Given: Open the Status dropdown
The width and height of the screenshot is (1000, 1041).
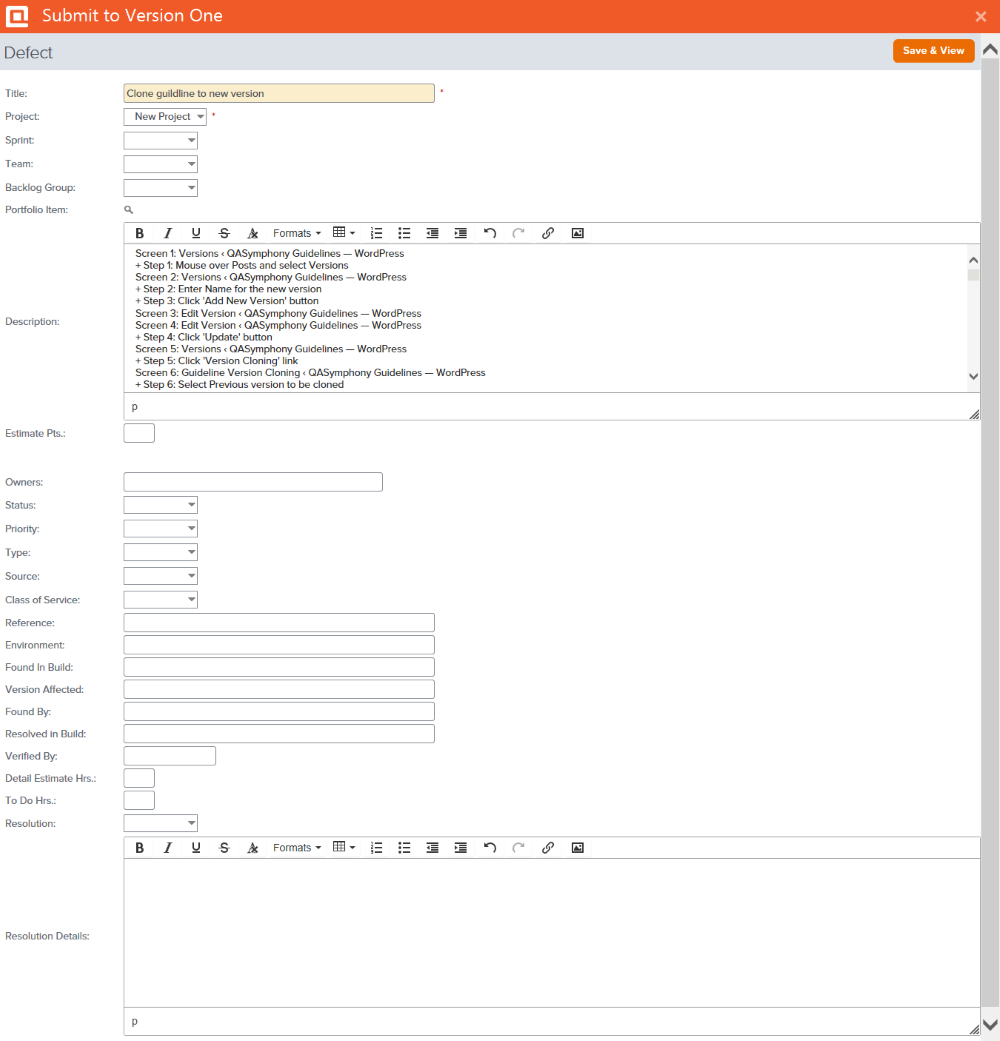Looking at the screenshot, I should pos(161,505).
